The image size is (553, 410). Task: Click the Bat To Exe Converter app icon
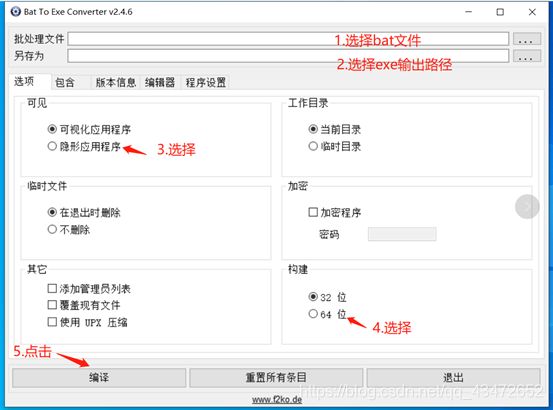(x=16, y=12)
